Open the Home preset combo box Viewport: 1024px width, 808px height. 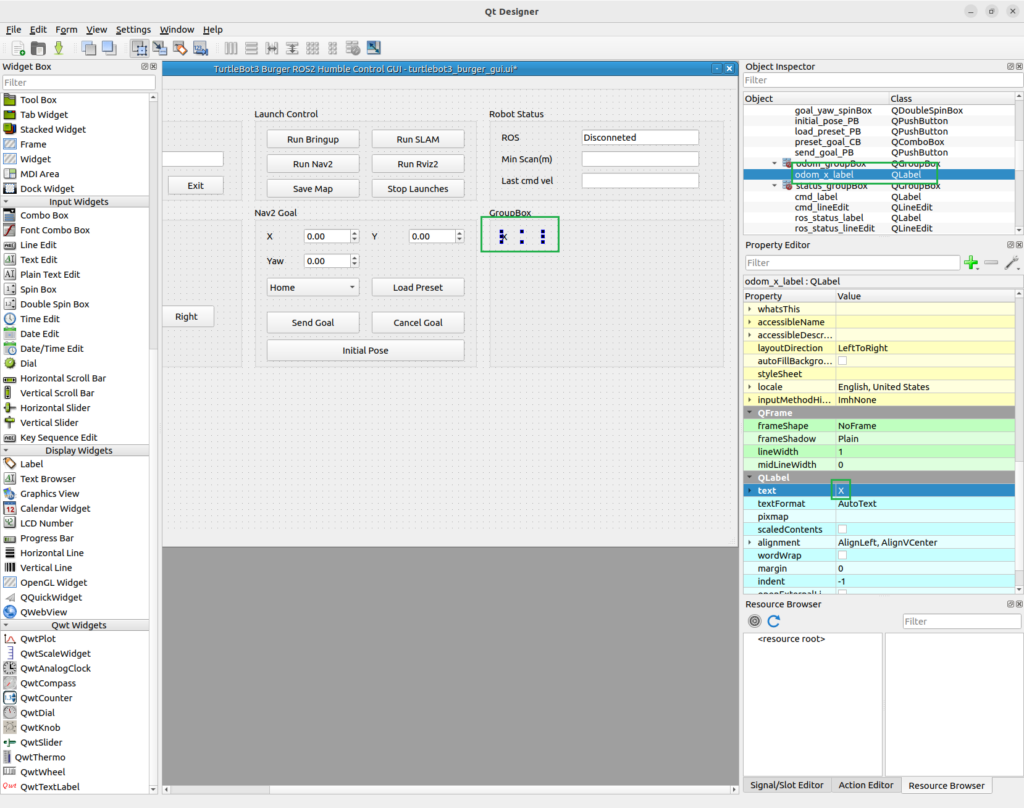[313, 287]
